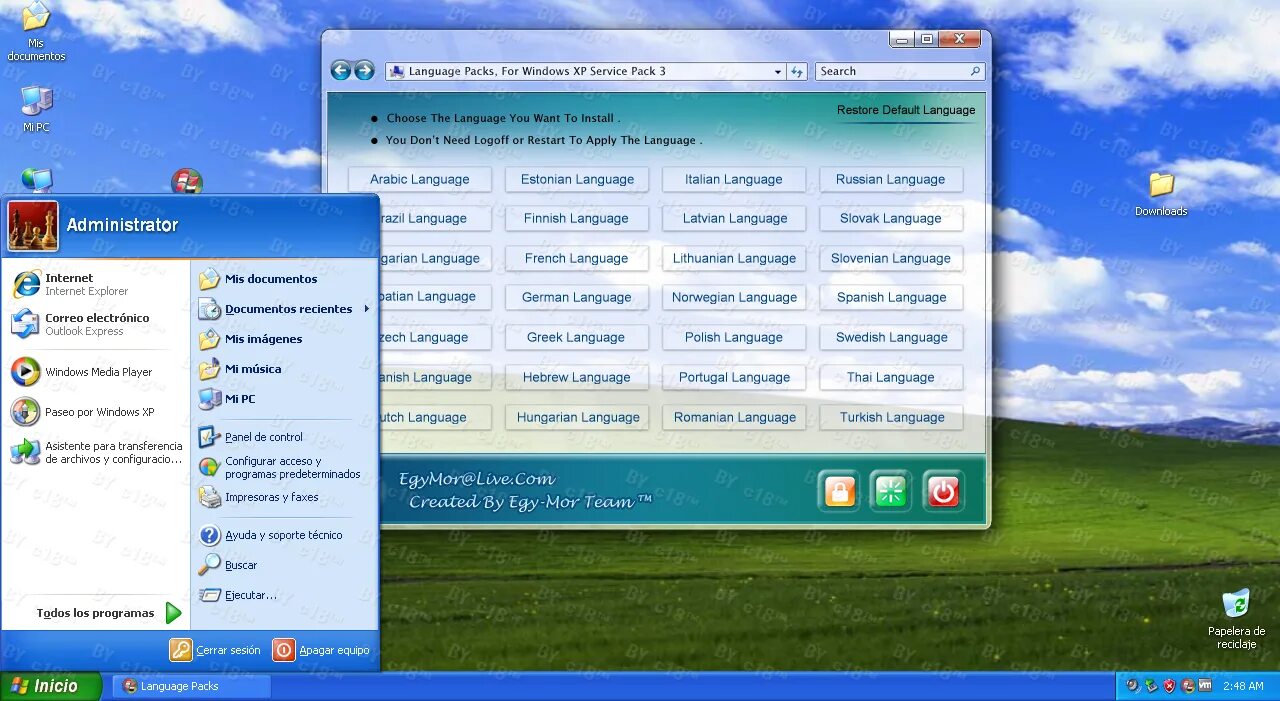The height and width of the screenshot is (701, 1280).
Task: Open Asistente para transferencia de archivos
Action: 96,453
